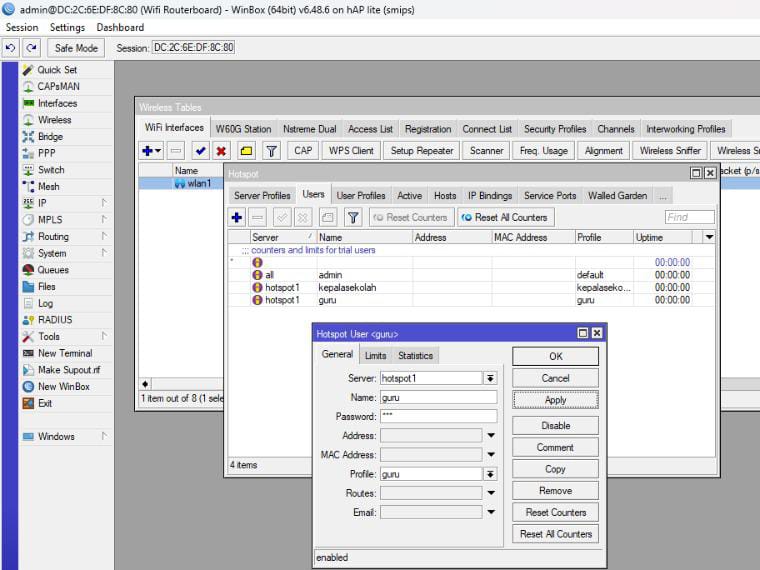Open Log window

(x=45, y=303)
